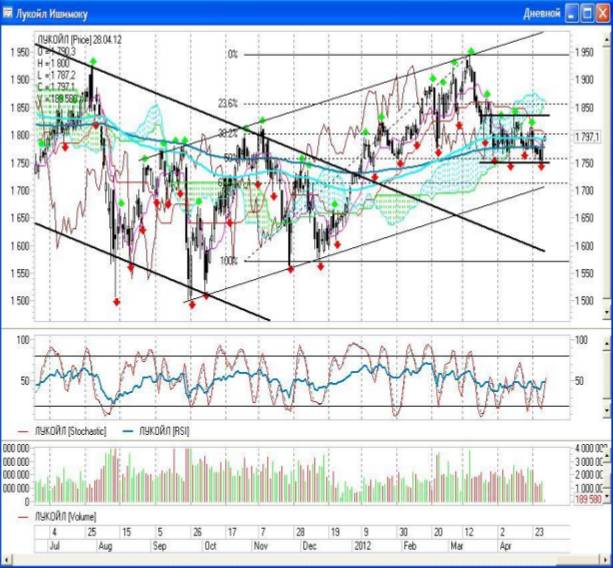The image size is (613, 568).
Task: Click the Stochastic/RSI panel scroll-up arrow
Action: (607, 343)
